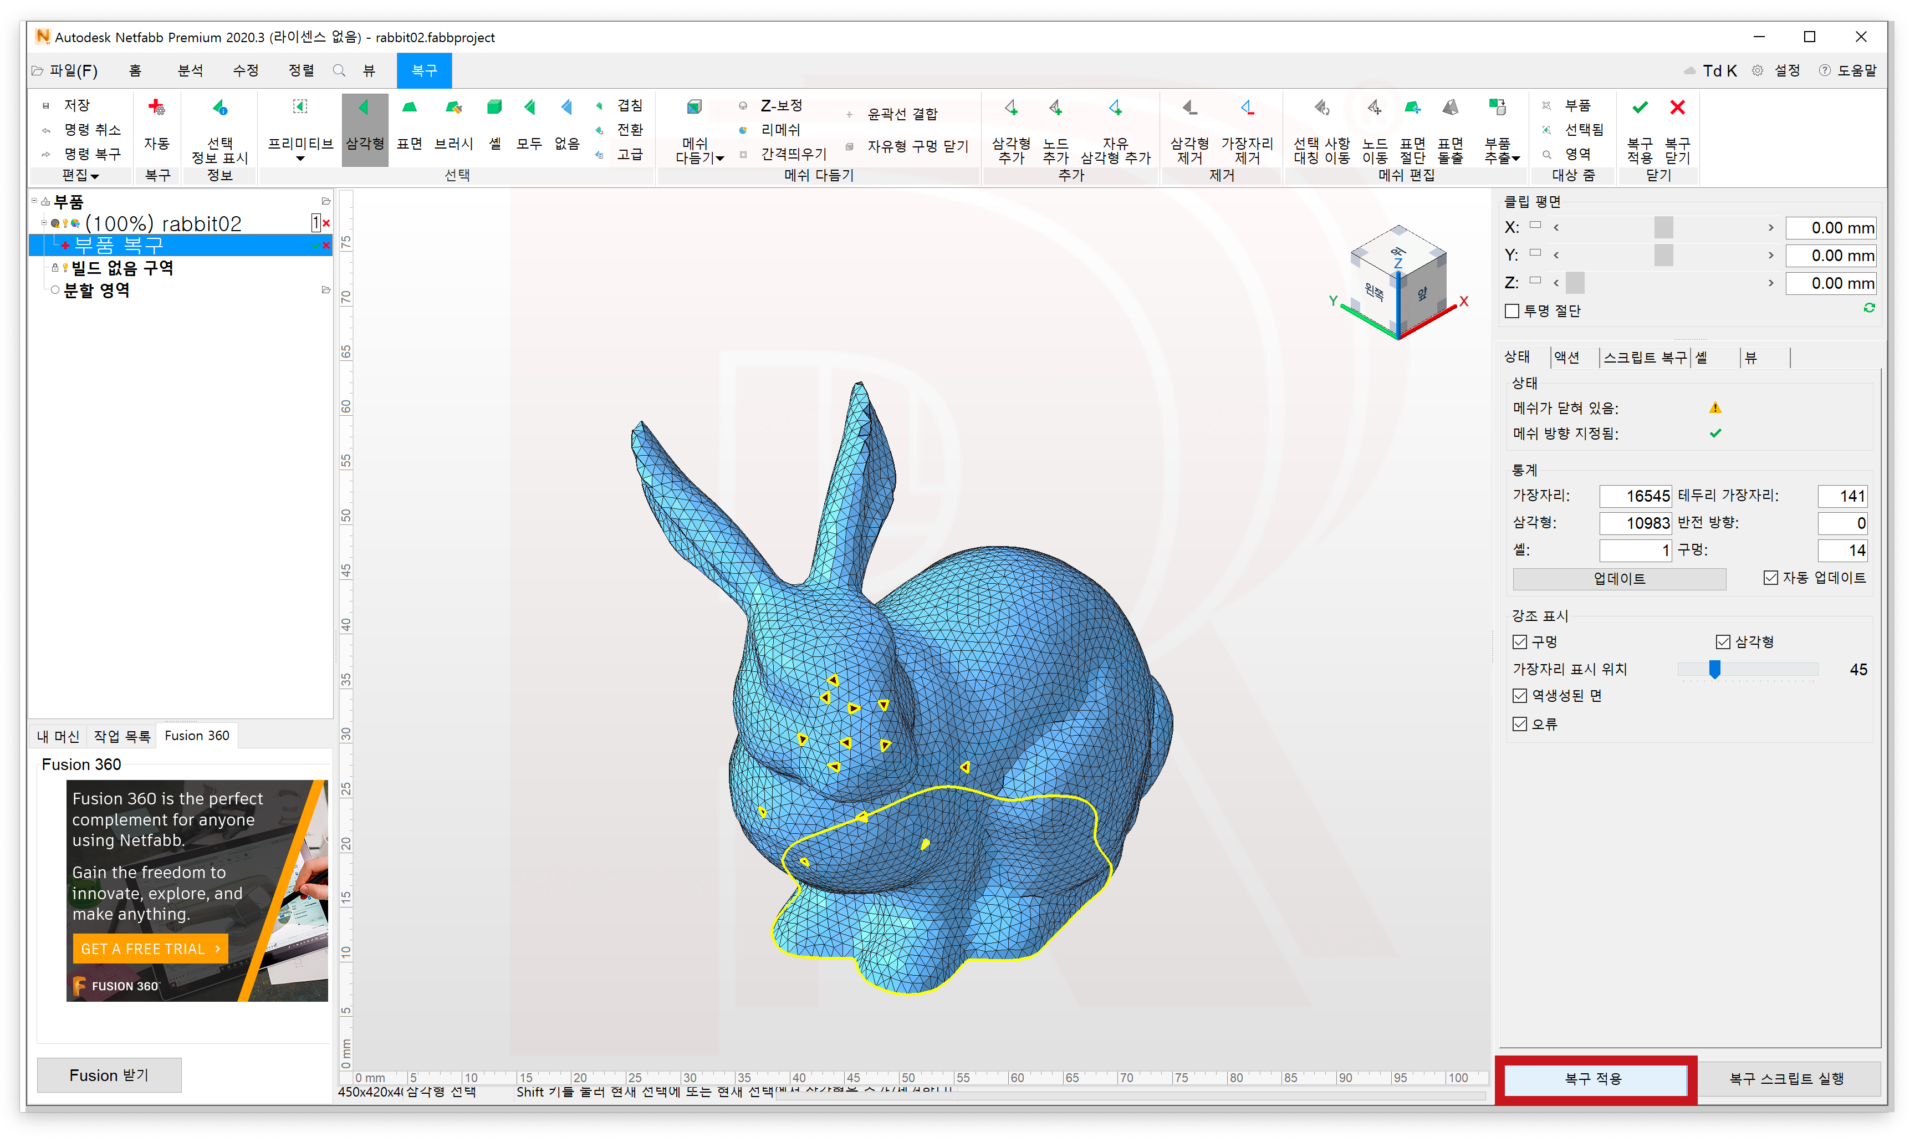Choose the 브러시 brush selection tool

pos(453,108)
